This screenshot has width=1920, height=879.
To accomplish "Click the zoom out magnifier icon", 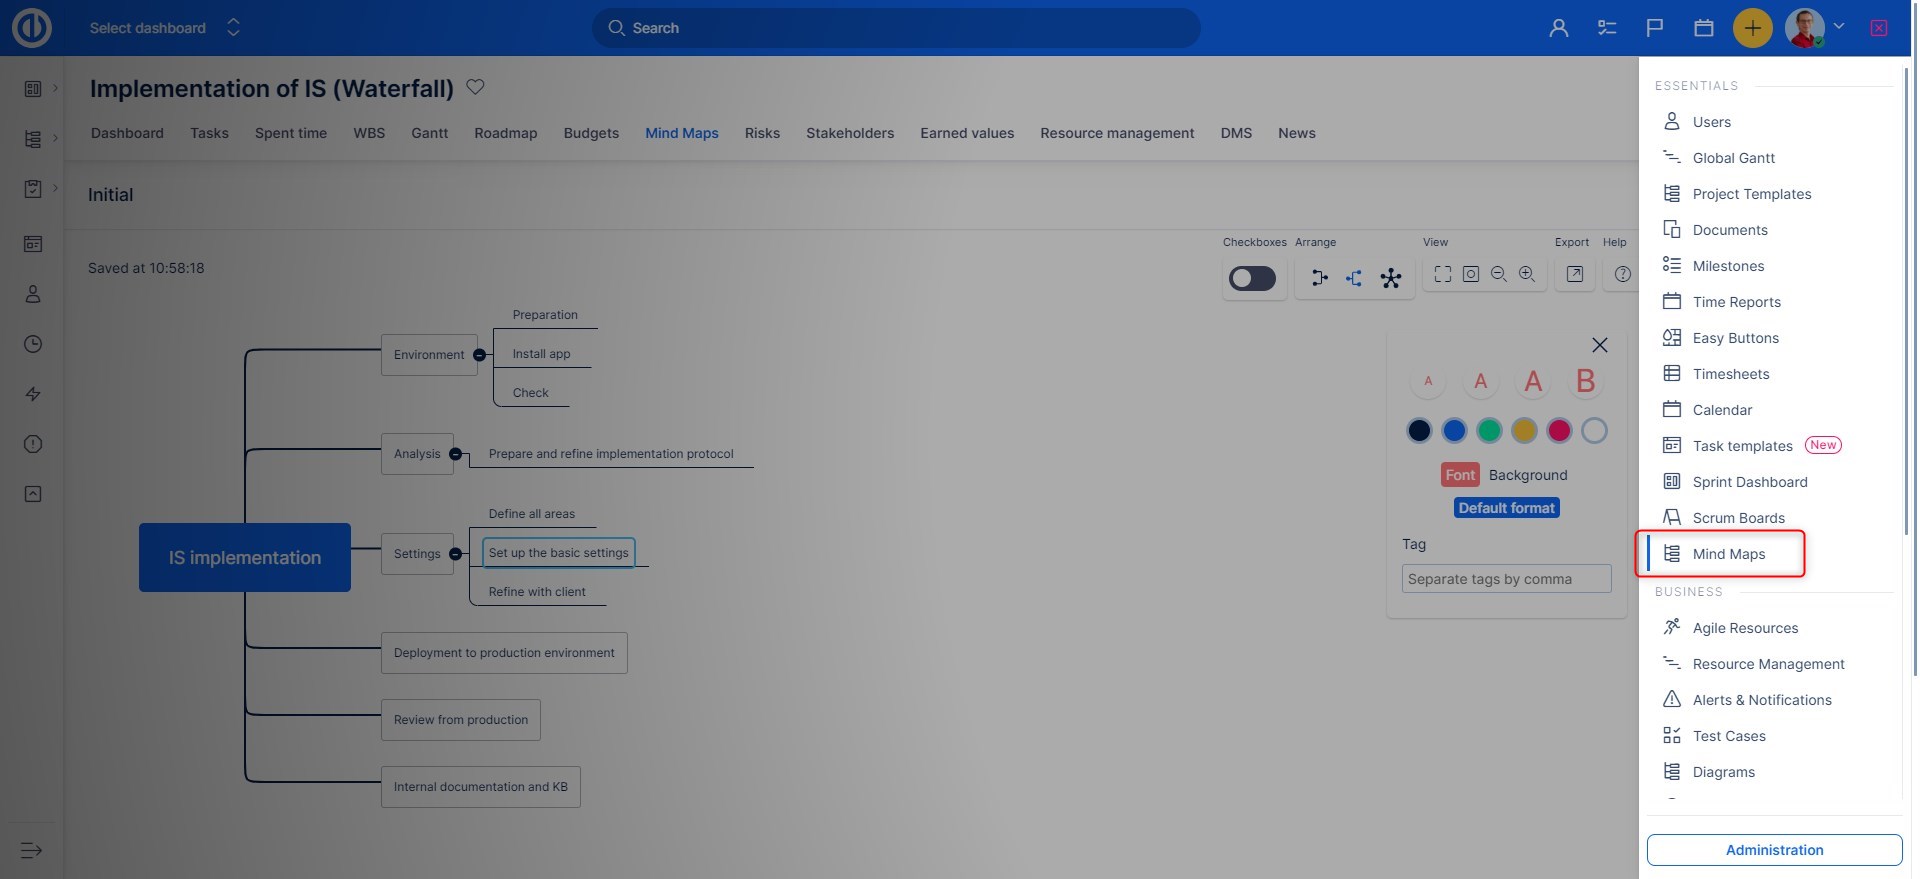I will tap(1498, 274).
